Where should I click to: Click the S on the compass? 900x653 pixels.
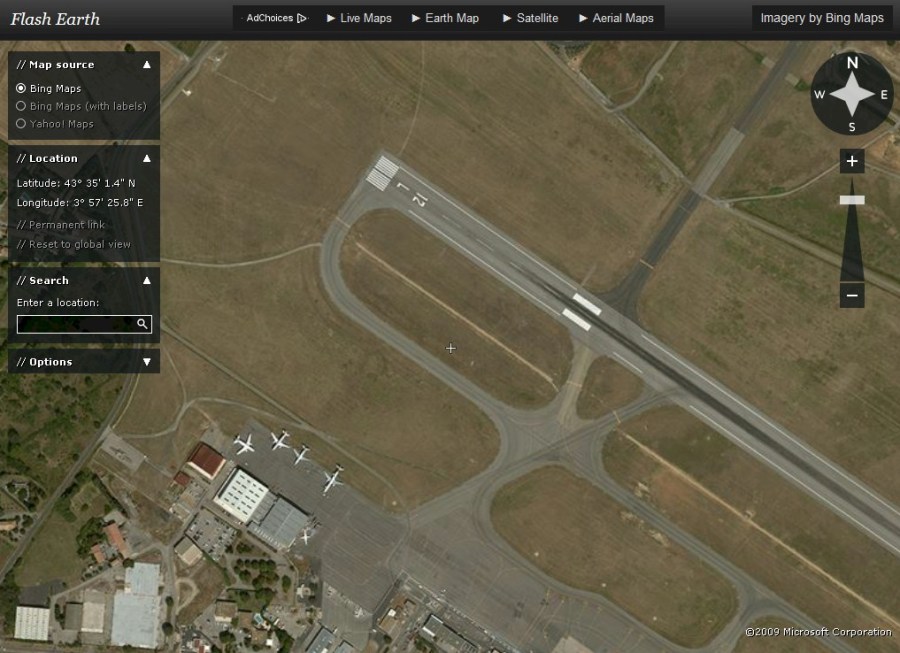852,127
